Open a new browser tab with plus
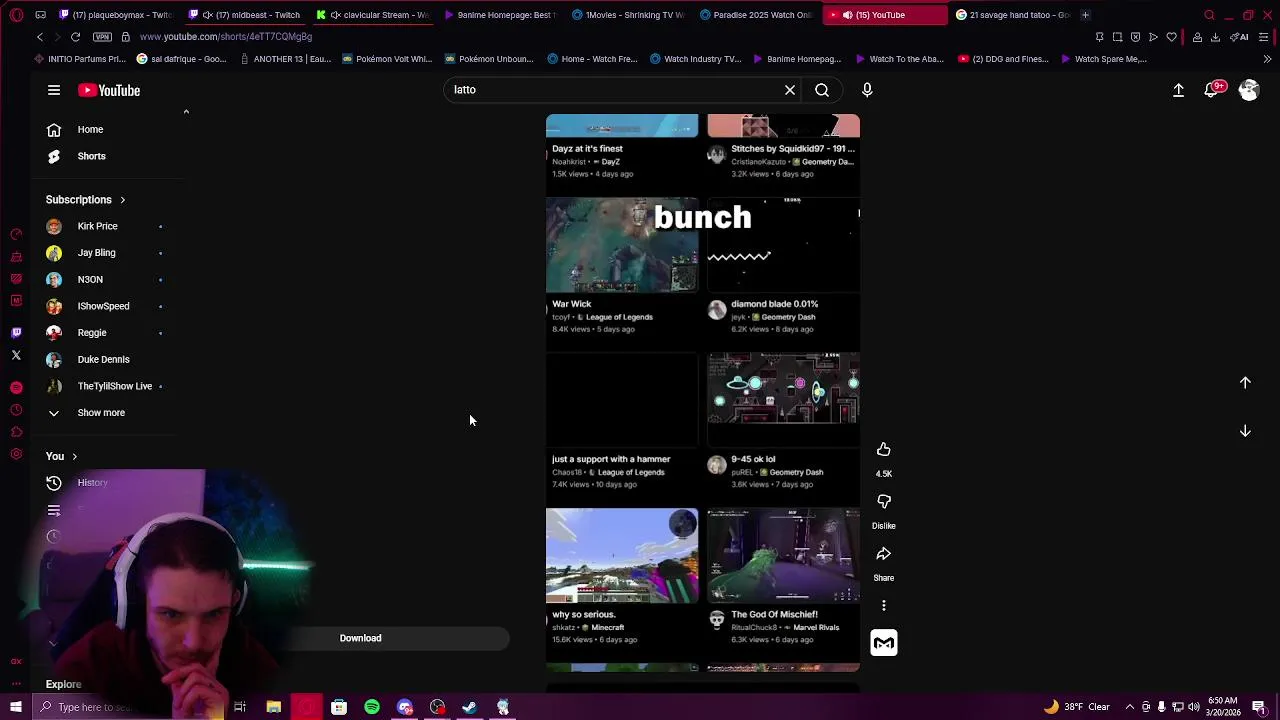 point(1085,15)
